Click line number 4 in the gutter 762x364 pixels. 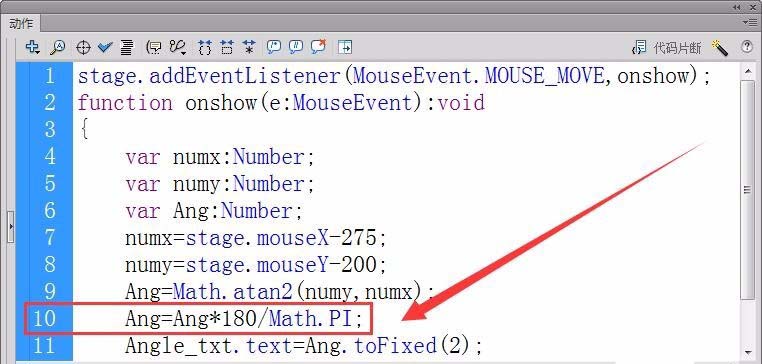tap(50, 156)
